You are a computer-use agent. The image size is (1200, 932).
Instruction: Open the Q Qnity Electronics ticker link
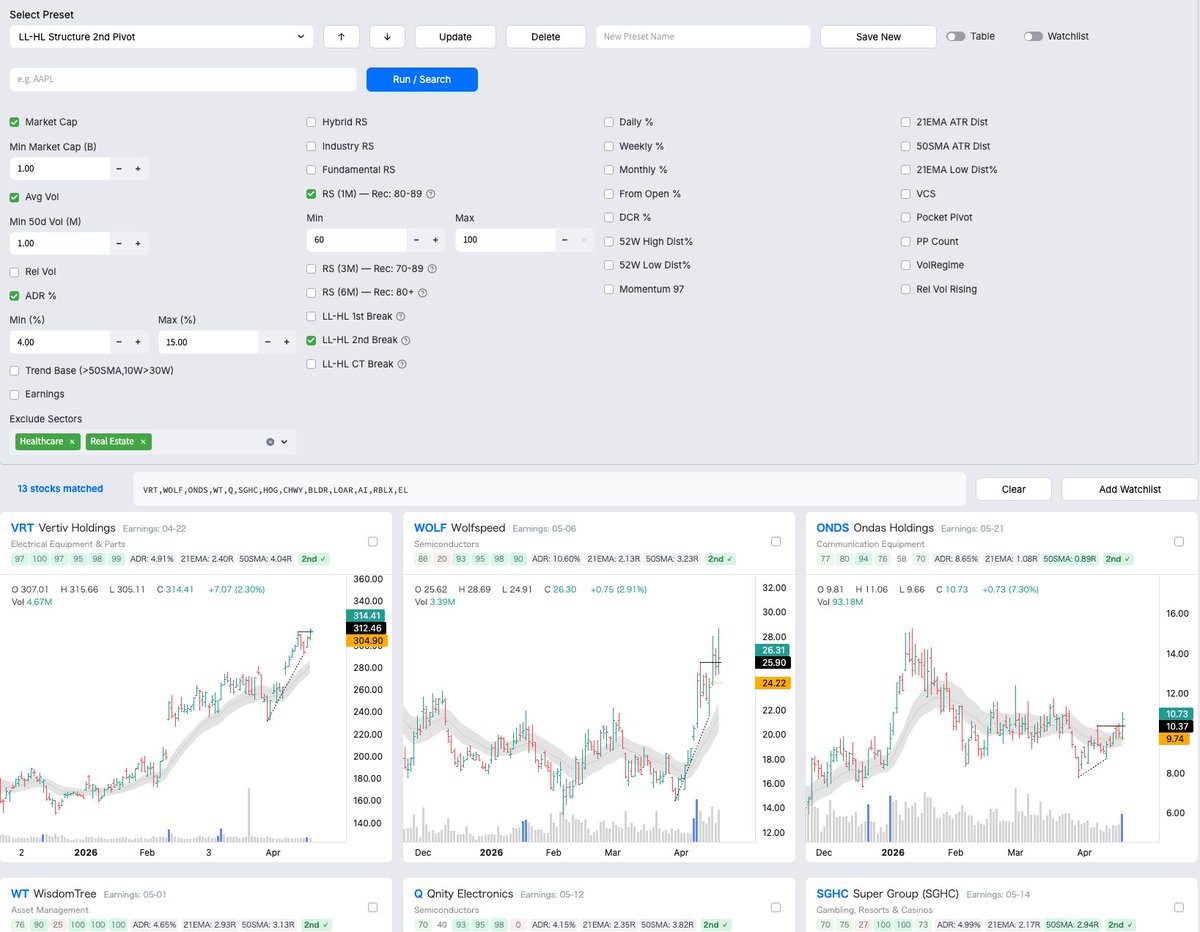click(x=418, y=893)
